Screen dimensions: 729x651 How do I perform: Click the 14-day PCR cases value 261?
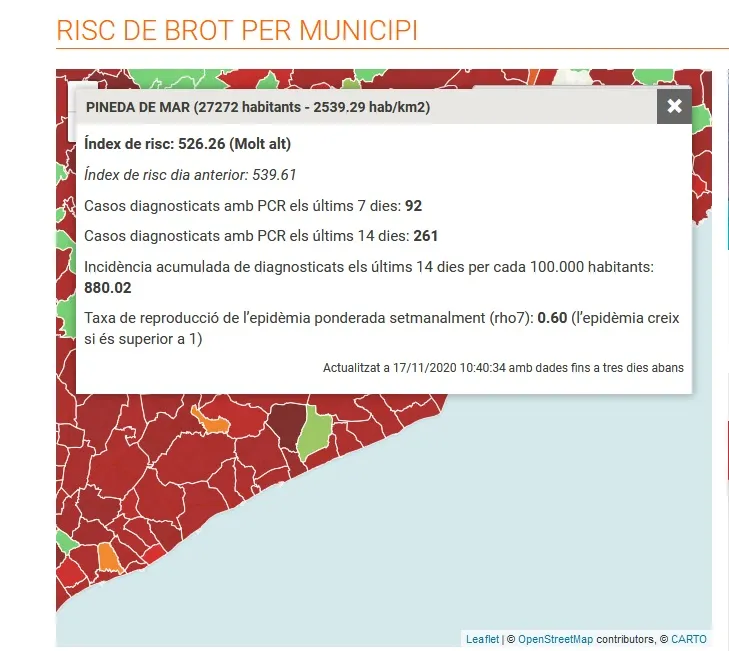pos(425,236)
